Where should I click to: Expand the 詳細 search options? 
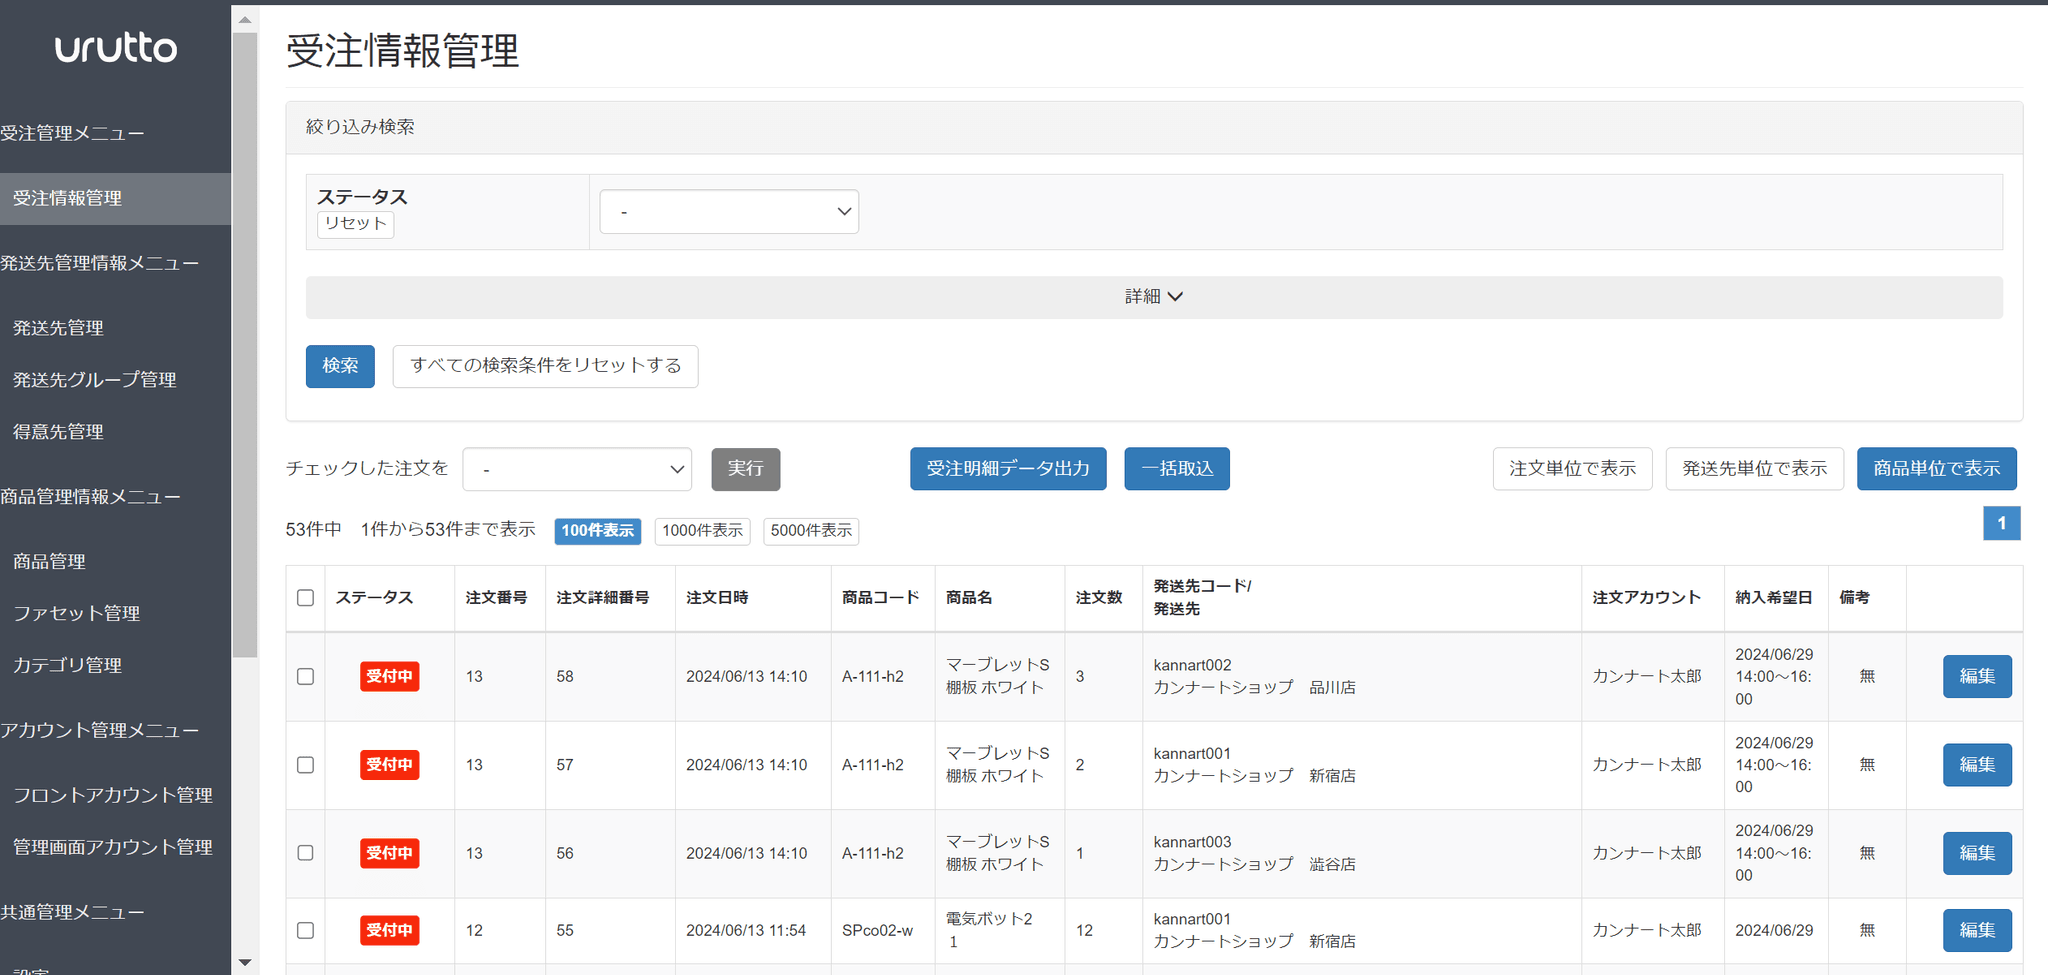tap(1153, 297)
